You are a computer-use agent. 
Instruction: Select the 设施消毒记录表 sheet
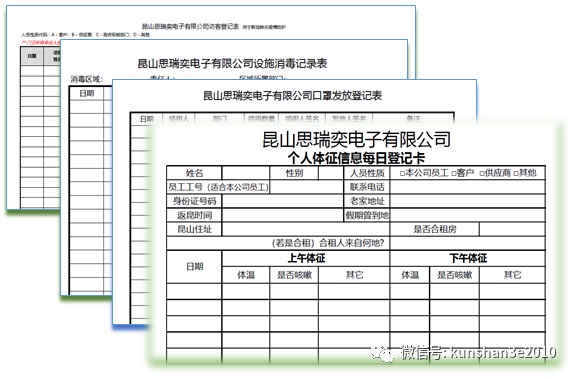232,63
